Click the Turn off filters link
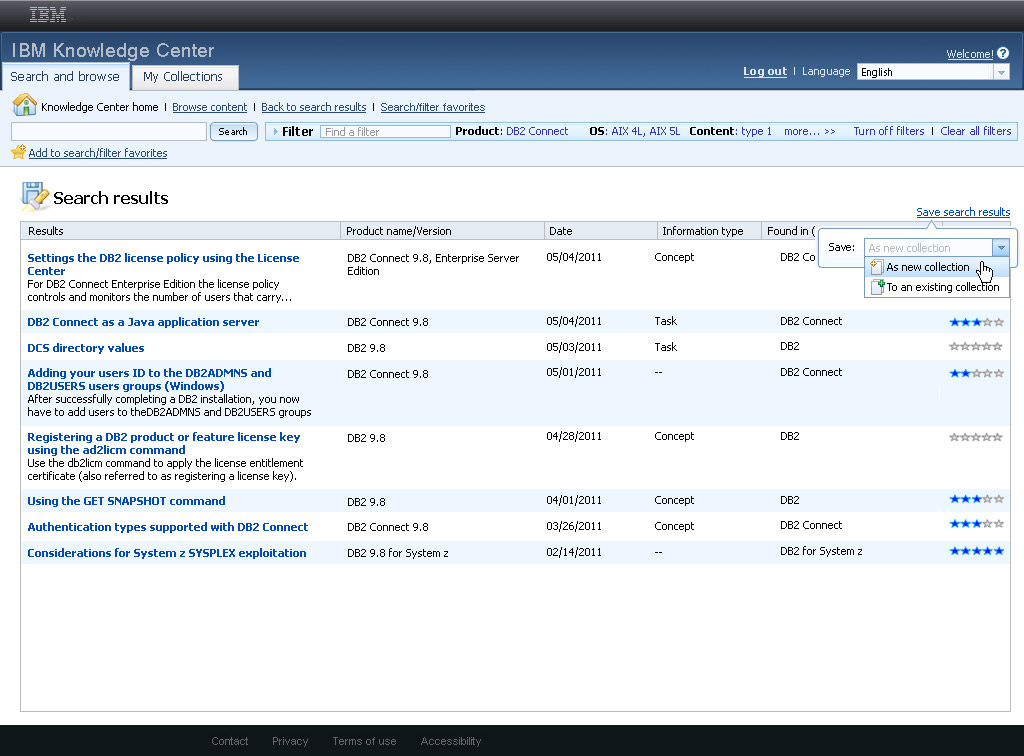Screen dimensions: 1024x756 click(888, 131)
